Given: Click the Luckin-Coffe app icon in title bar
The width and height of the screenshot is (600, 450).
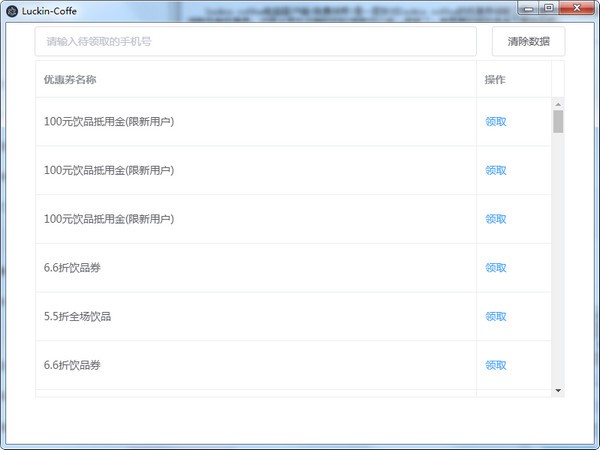Looking at the screenshot, I should click(12, 9).
